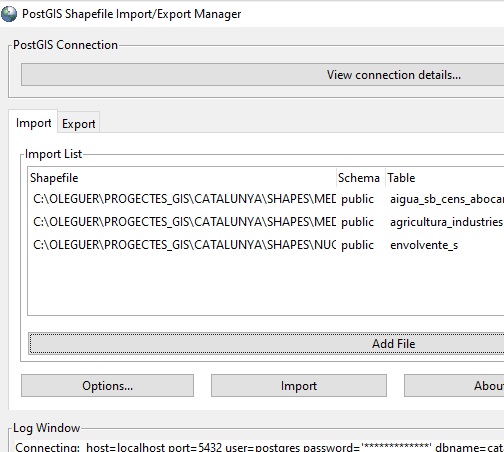Edit public schema for agricultura_industries row

pos(358,222)
